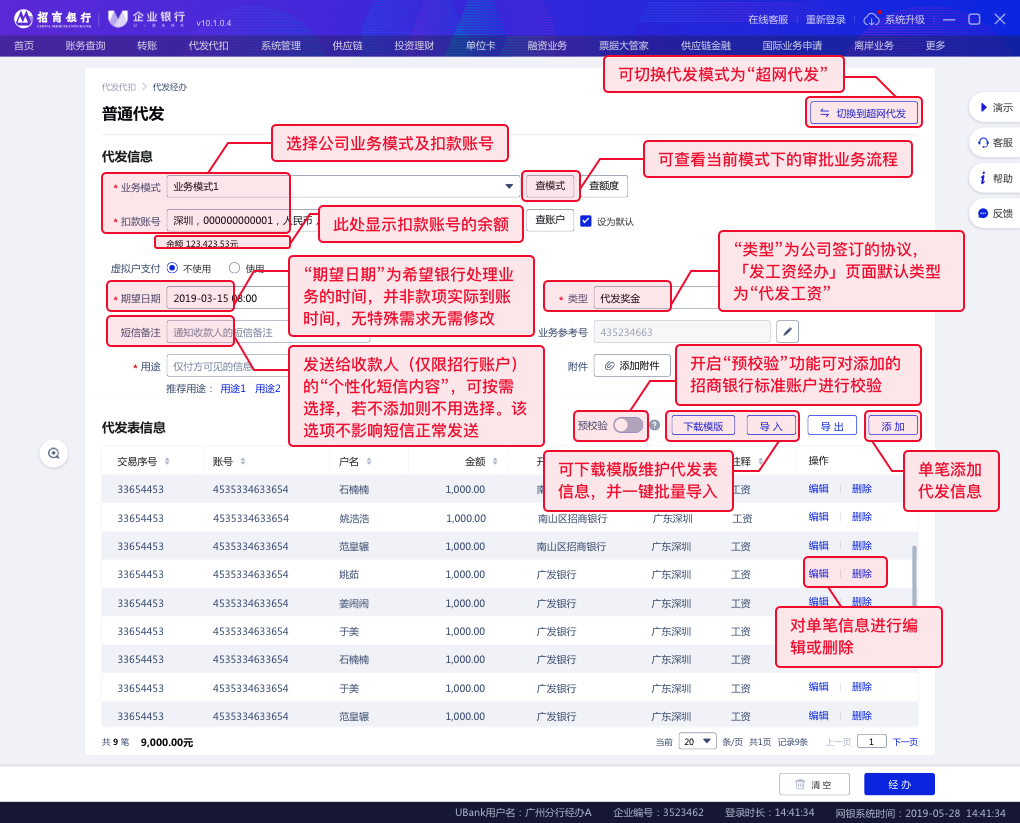Expand the 业务模式 dropdown
The image size is (1020, 823).
(509, 186)
